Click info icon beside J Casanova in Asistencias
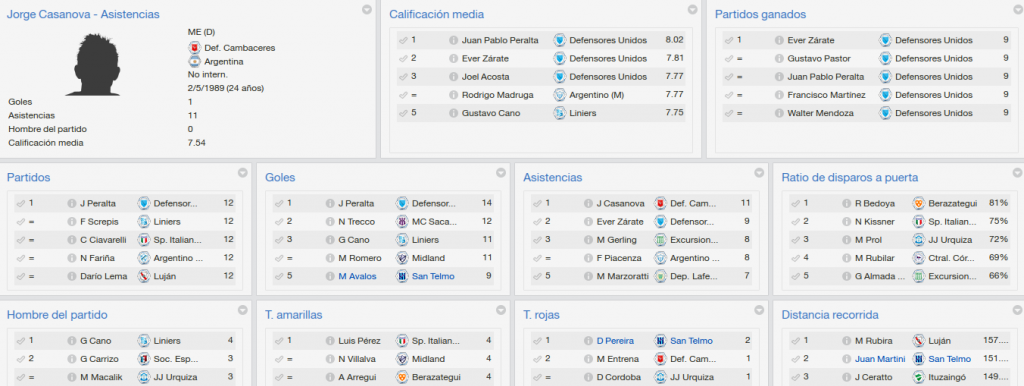 587,203
